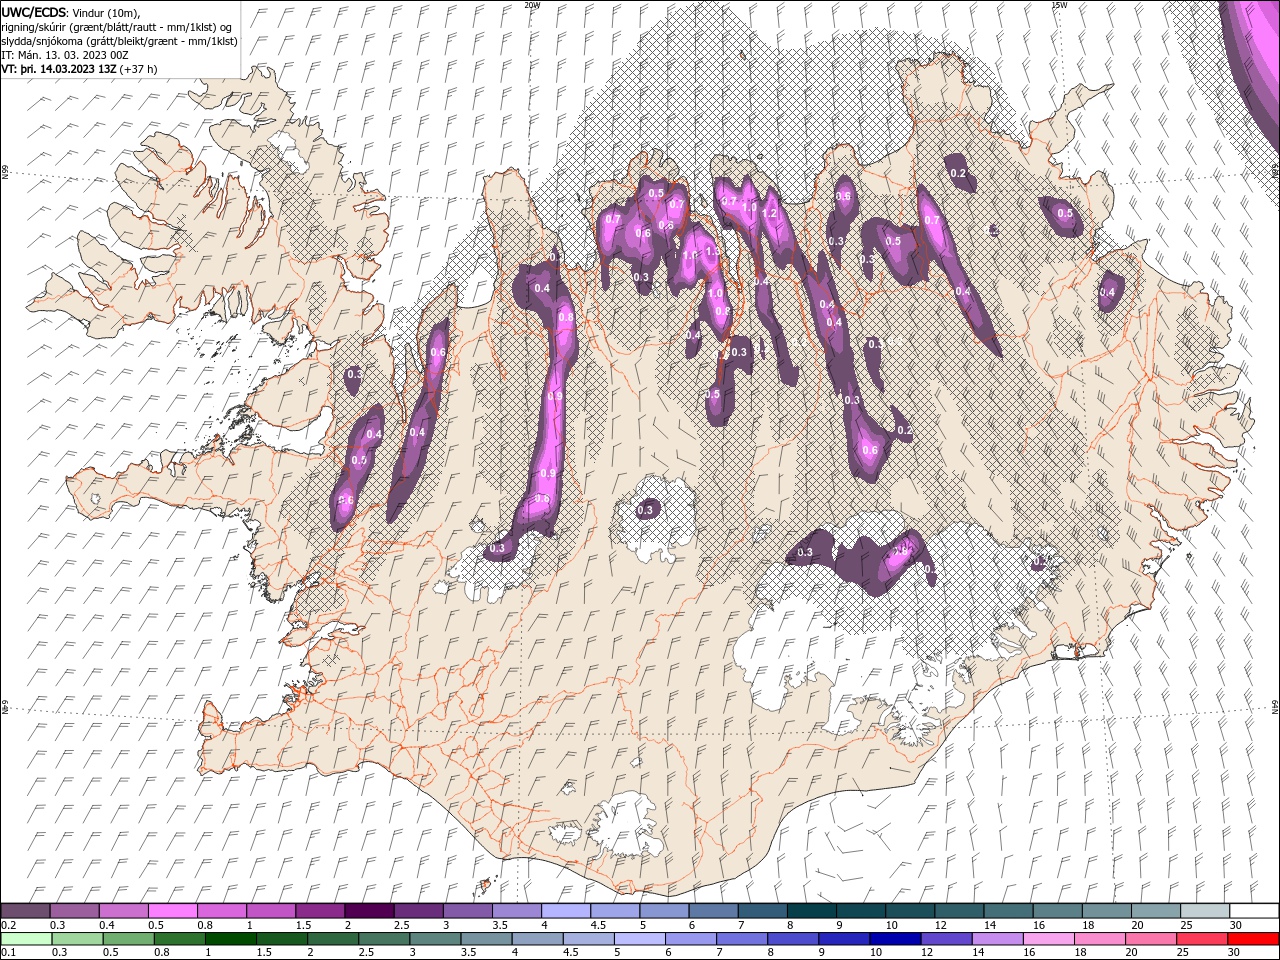The image size is (1280, 960).
Task: Click the '12' label in the upper legend row
Action: (x=940, y=925)
